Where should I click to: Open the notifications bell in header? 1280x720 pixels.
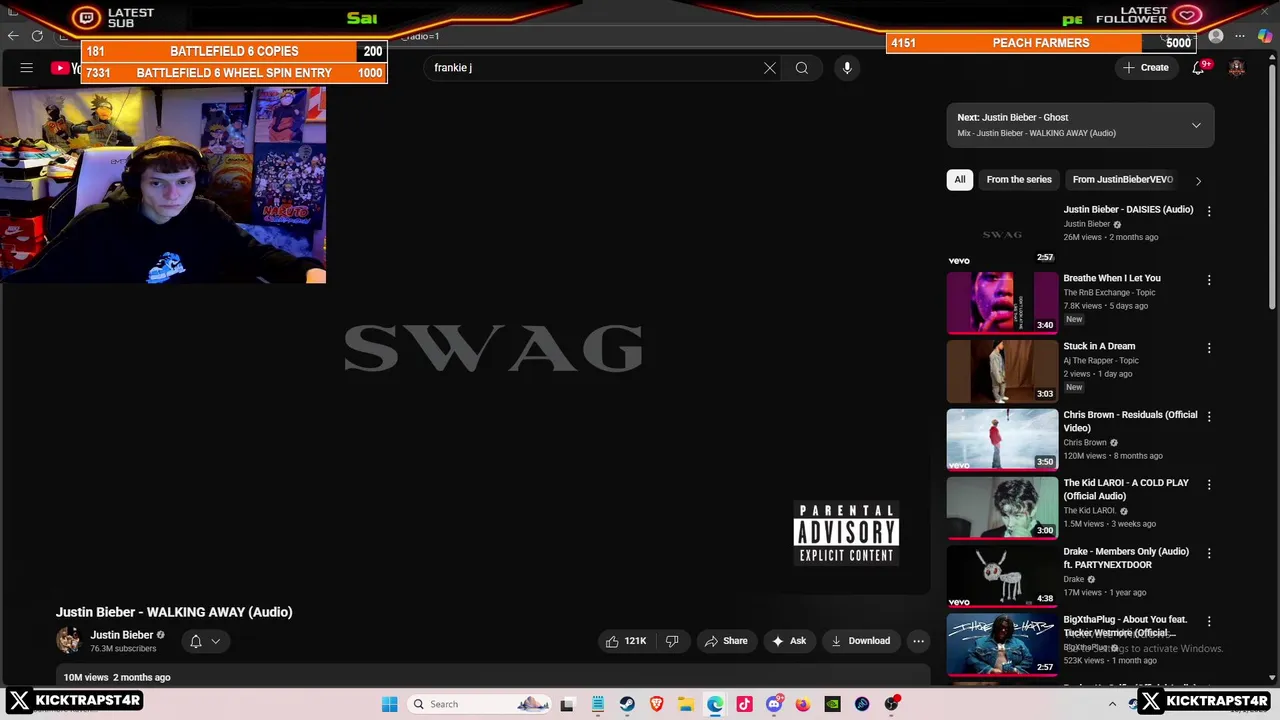point(1198,68)
